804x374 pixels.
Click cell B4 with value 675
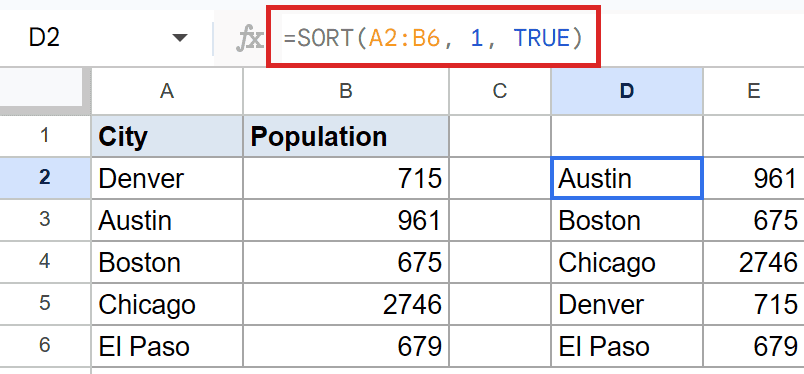coord(346,262)
